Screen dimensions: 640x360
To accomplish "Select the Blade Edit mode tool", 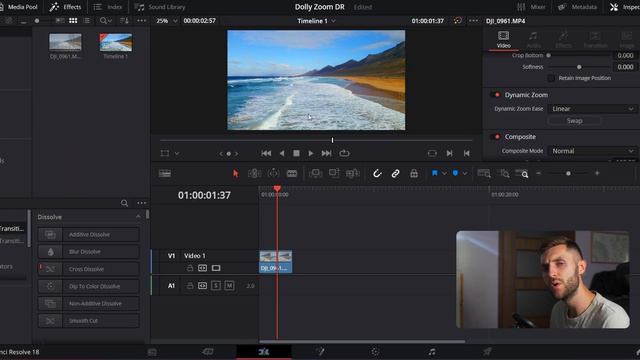I will [292, 173].
